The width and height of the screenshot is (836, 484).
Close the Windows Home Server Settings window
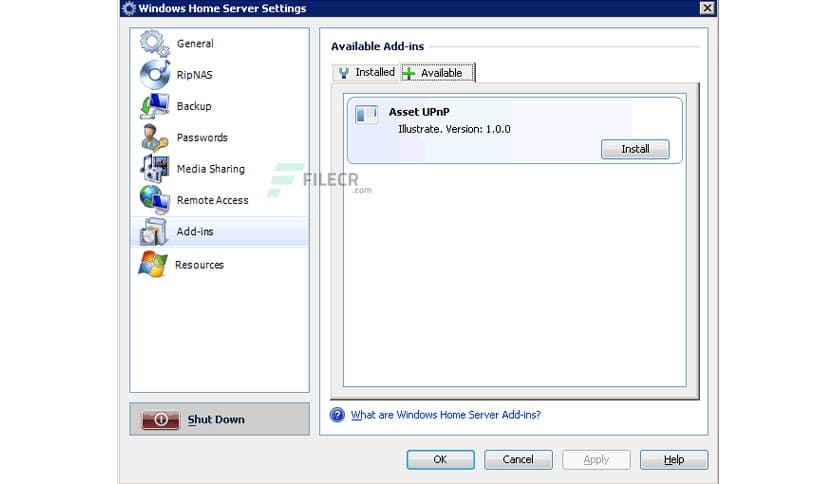[x=707, y=8]
